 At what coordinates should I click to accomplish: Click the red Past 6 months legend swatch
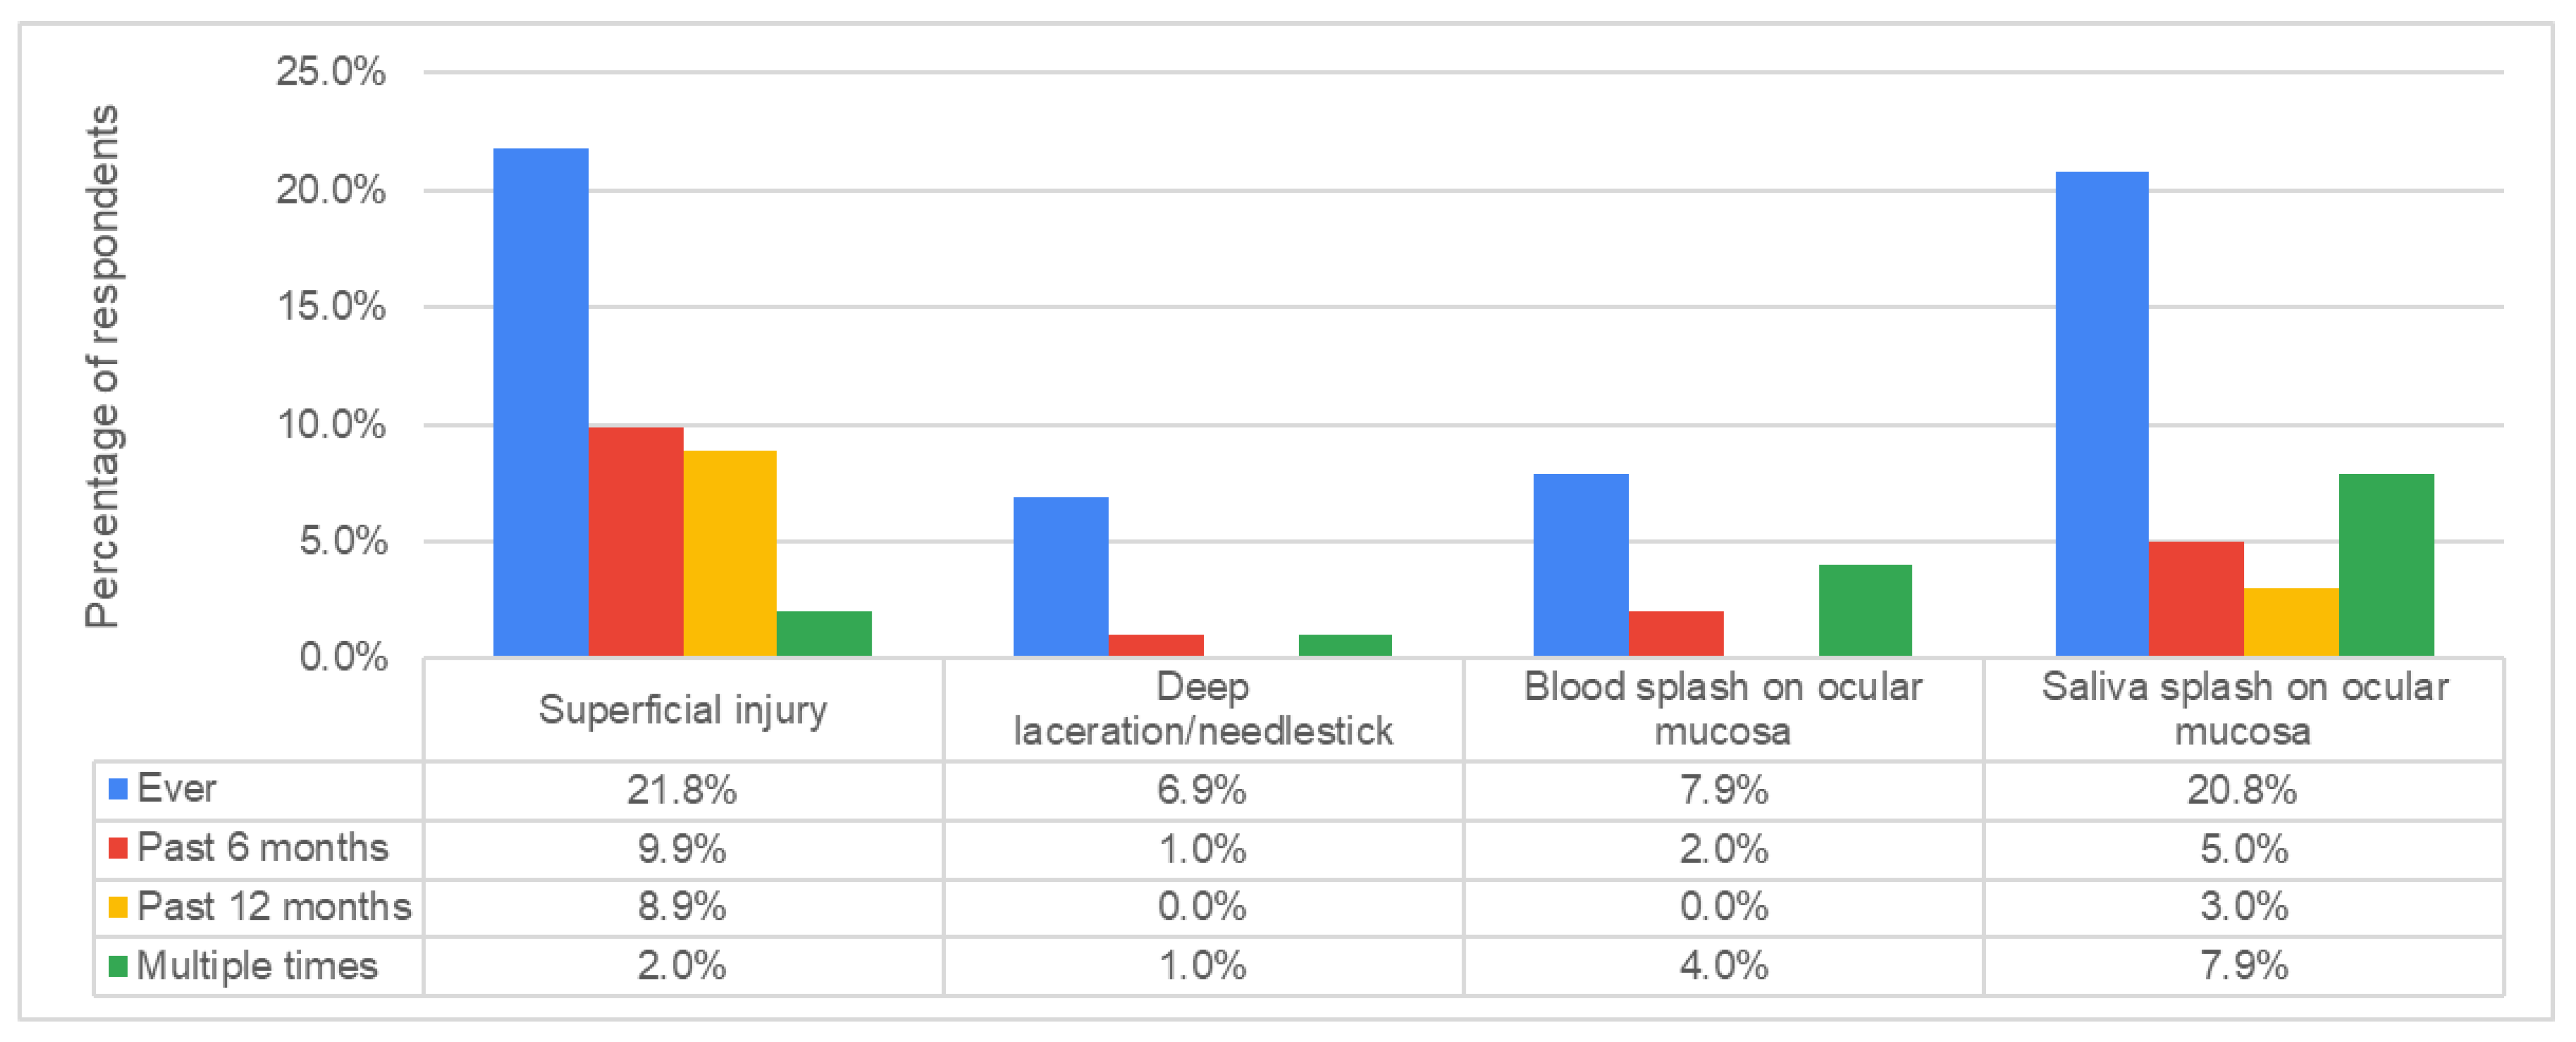[x=117, y=848]
